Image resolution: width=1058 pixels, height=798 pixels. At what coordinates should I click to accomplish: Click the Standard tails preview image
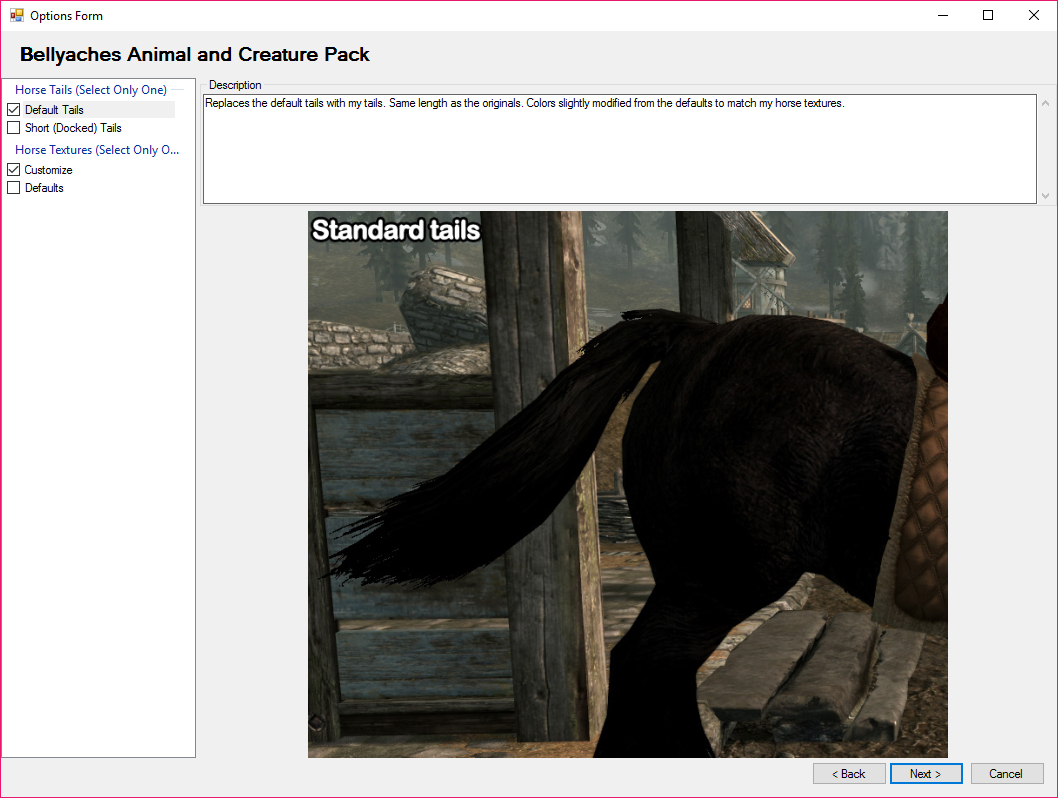click(x=628, y=484)
